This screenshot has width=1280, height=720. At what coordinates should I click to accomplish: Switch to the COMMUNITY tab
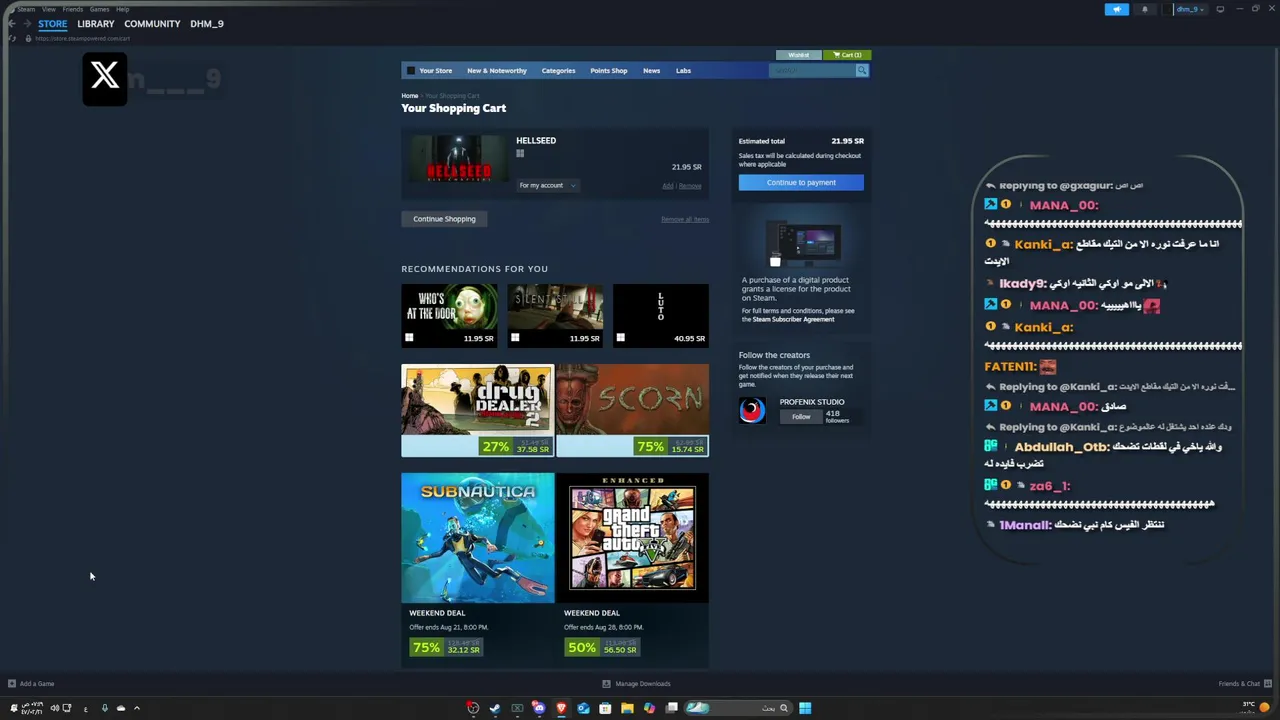[x=152, y=24]
